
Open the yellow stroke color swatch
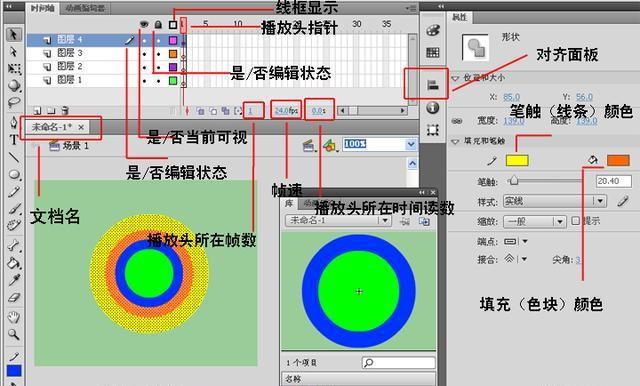[517, 160]
